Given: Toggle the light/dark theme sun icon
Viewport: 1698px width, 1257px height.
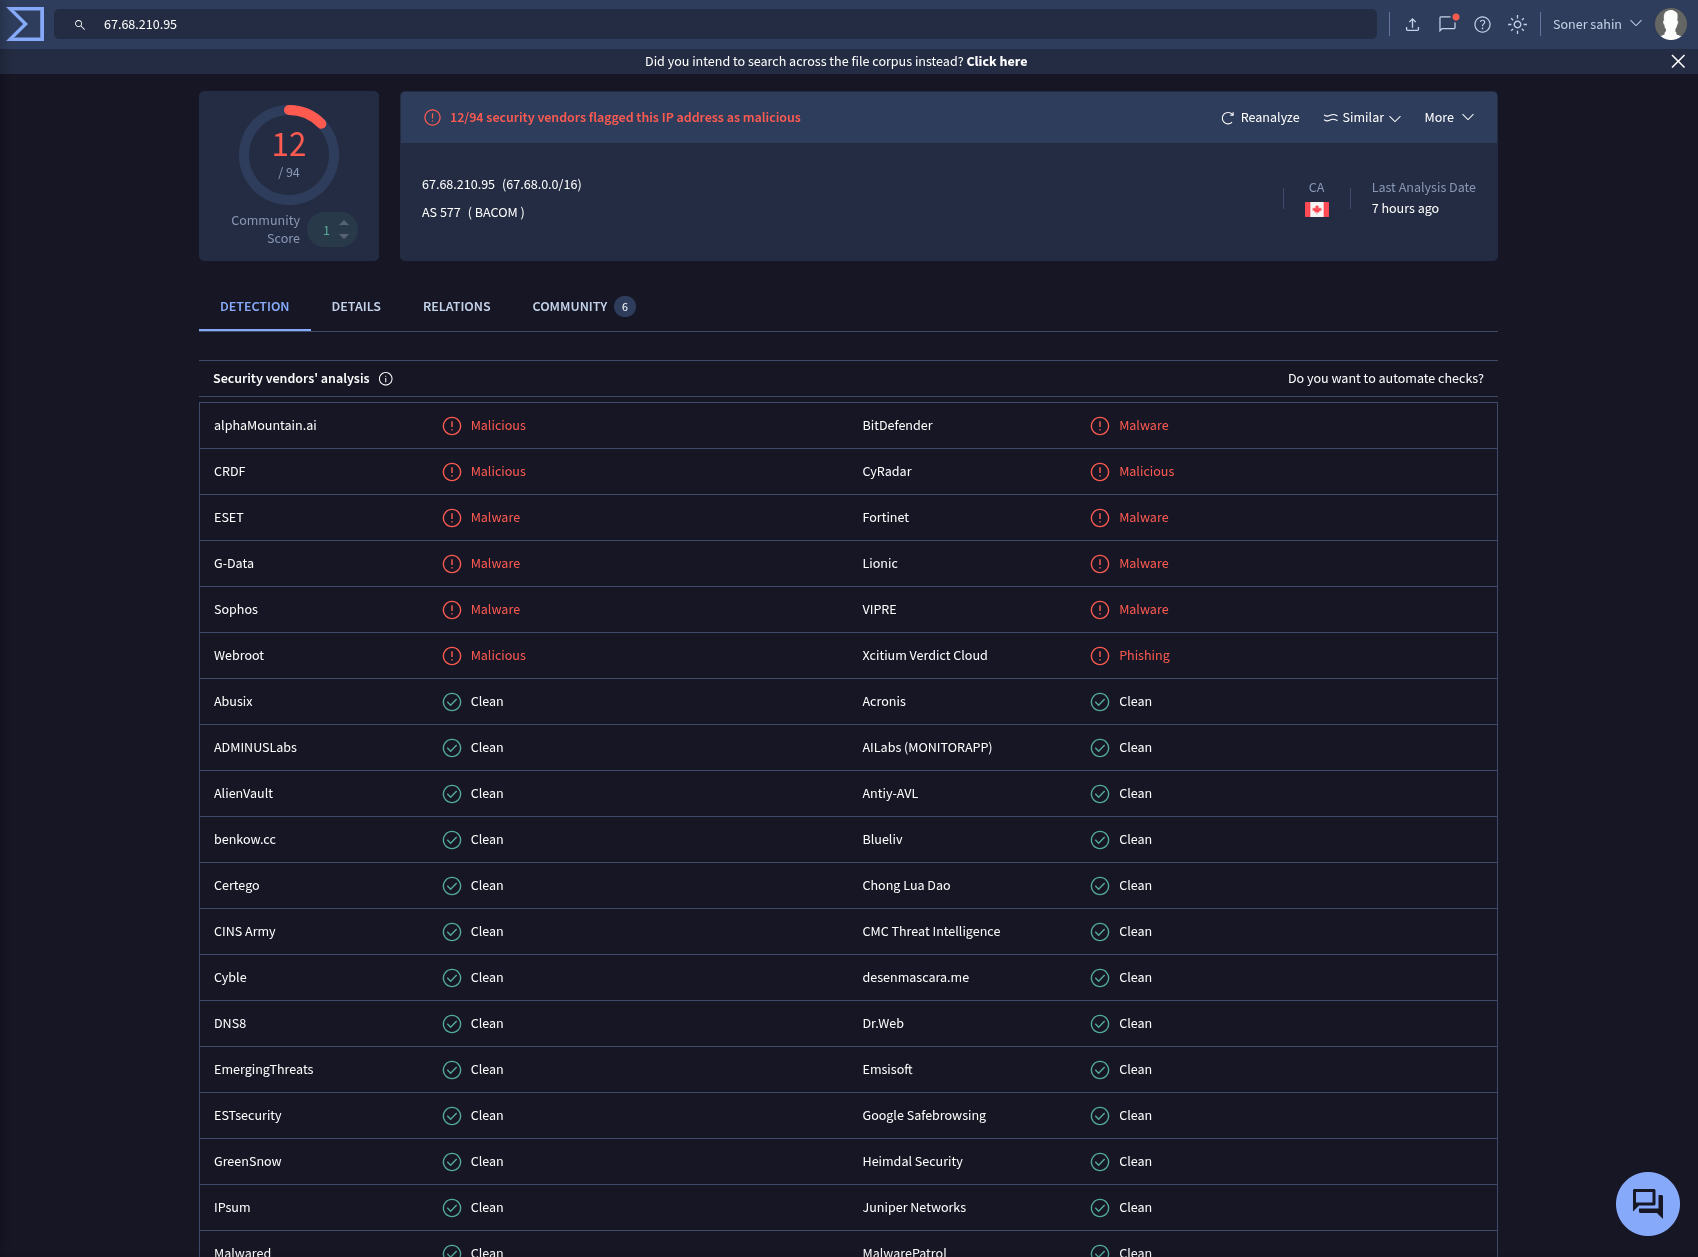Looking at the screenshot, I should (x=1517, y=25).
